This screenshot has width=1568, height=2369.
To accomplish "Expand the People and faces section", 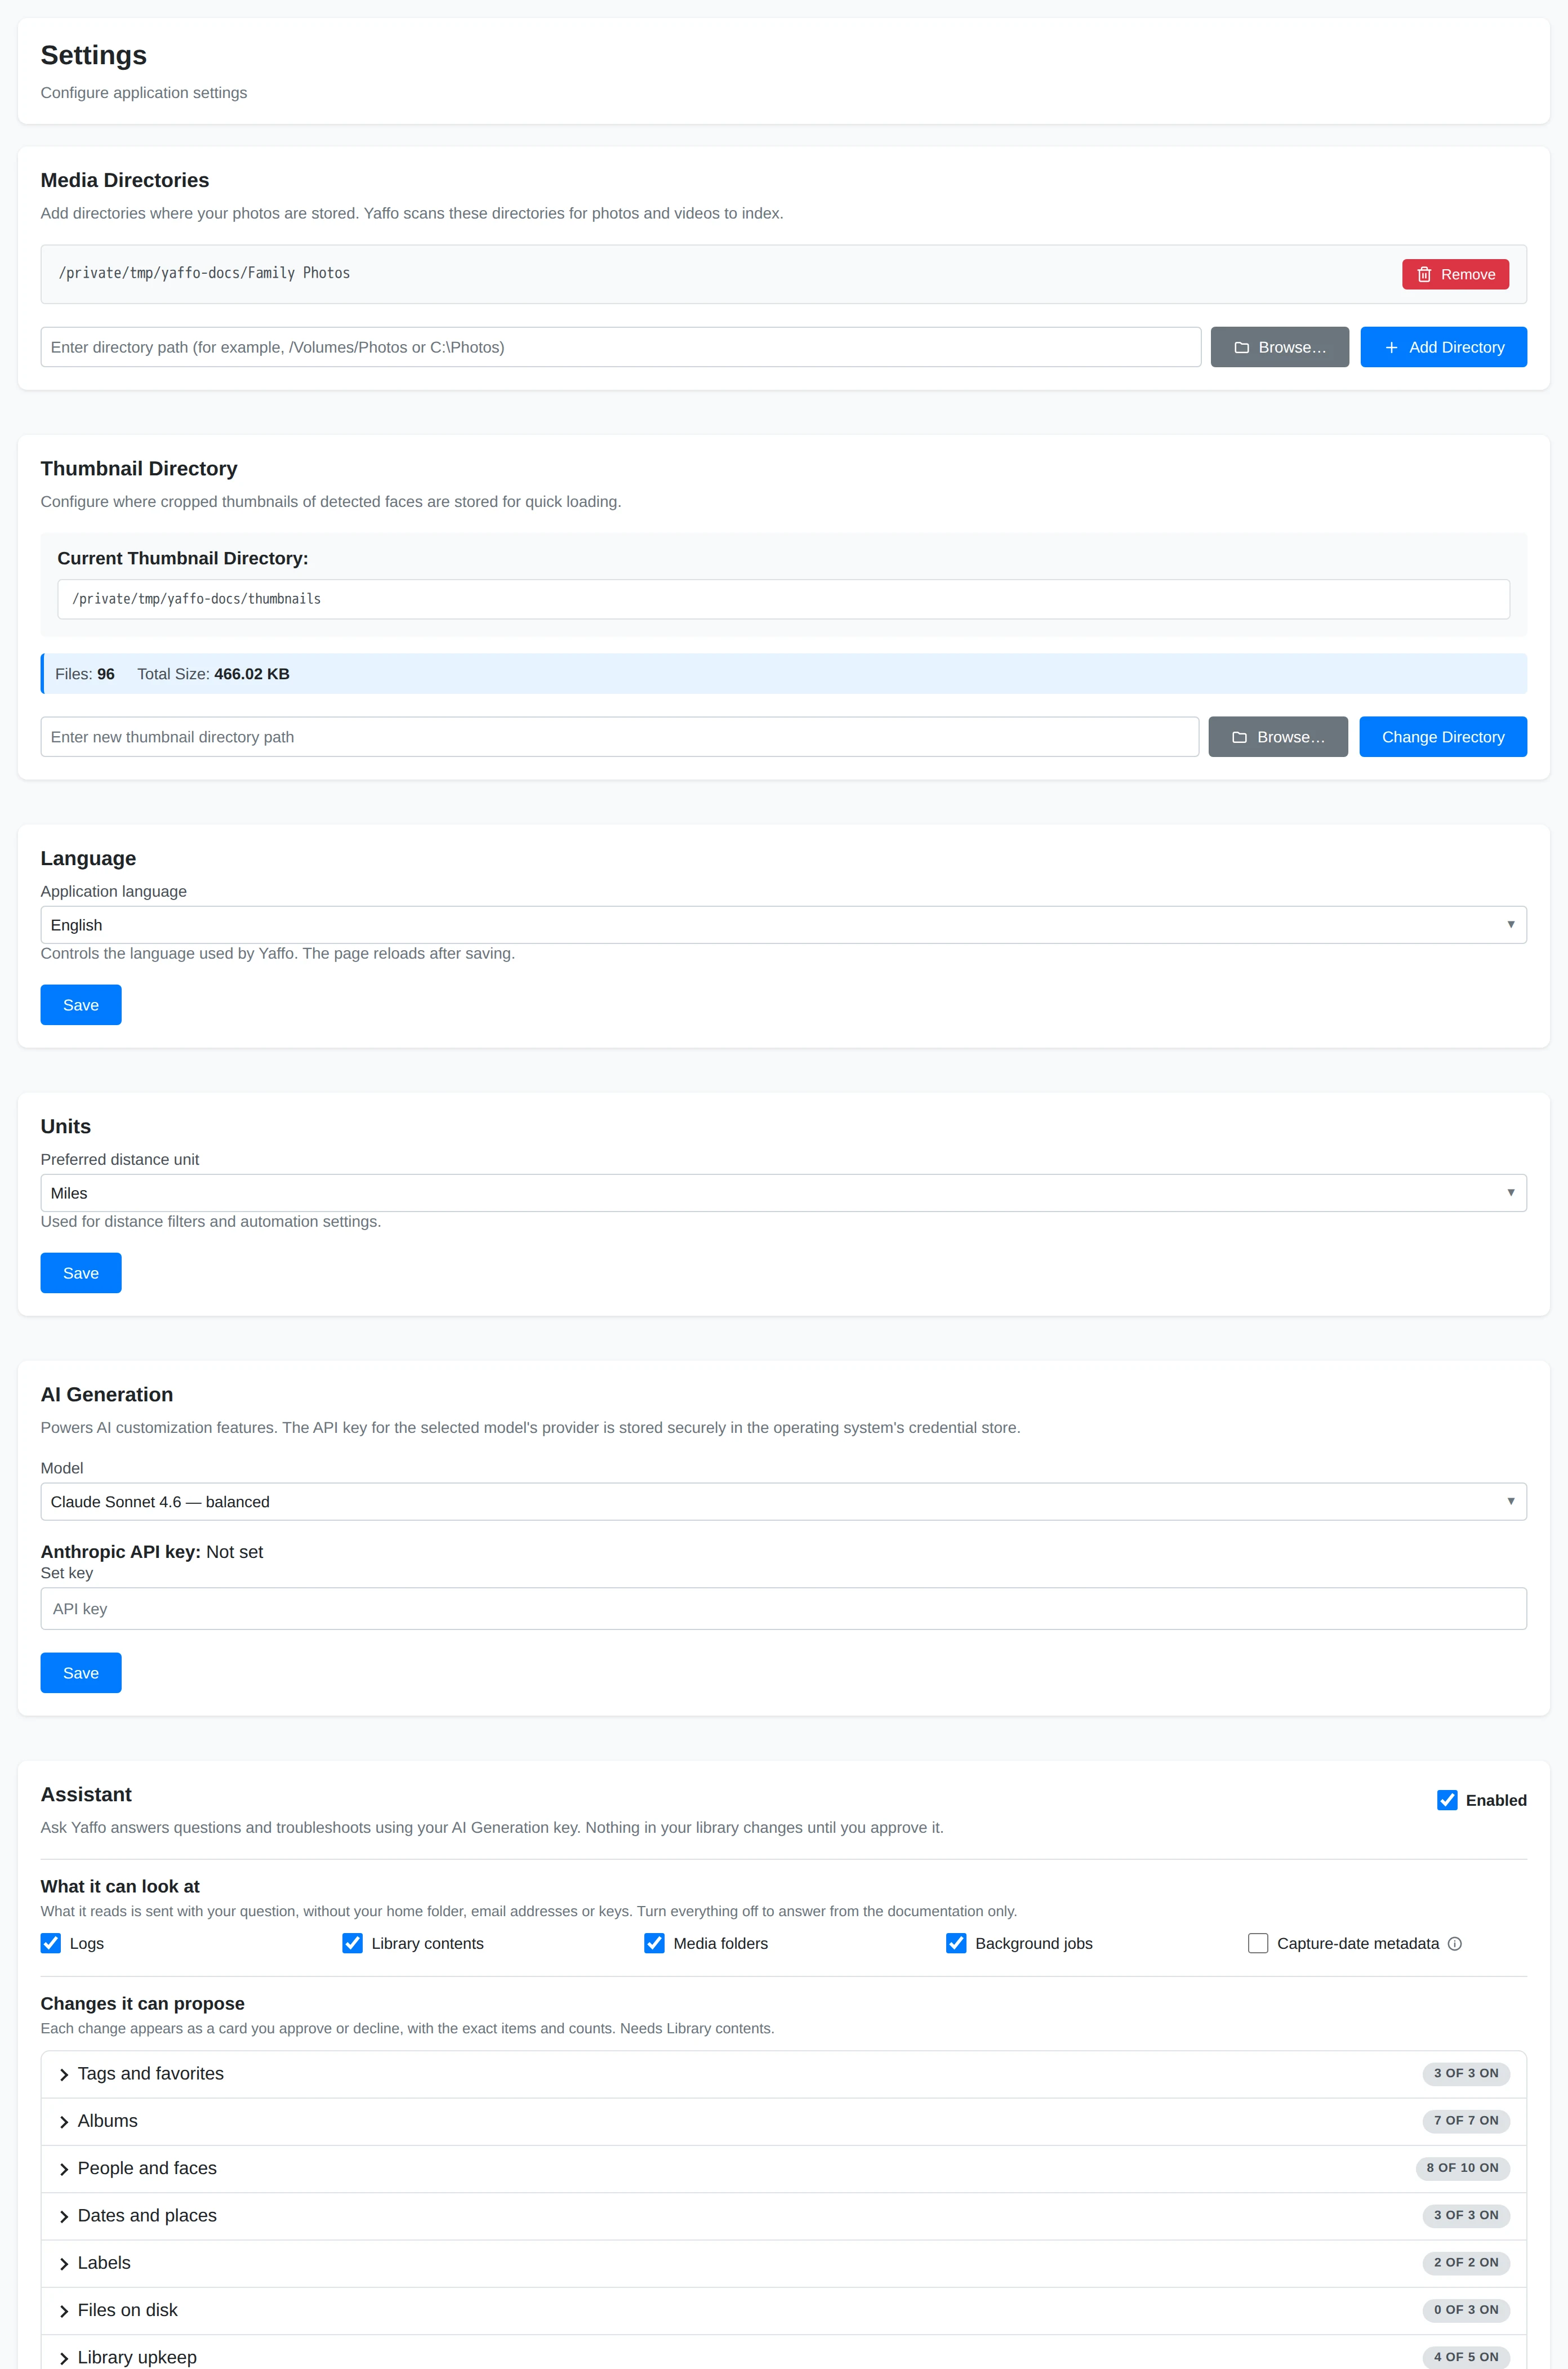I will 783,2168.
